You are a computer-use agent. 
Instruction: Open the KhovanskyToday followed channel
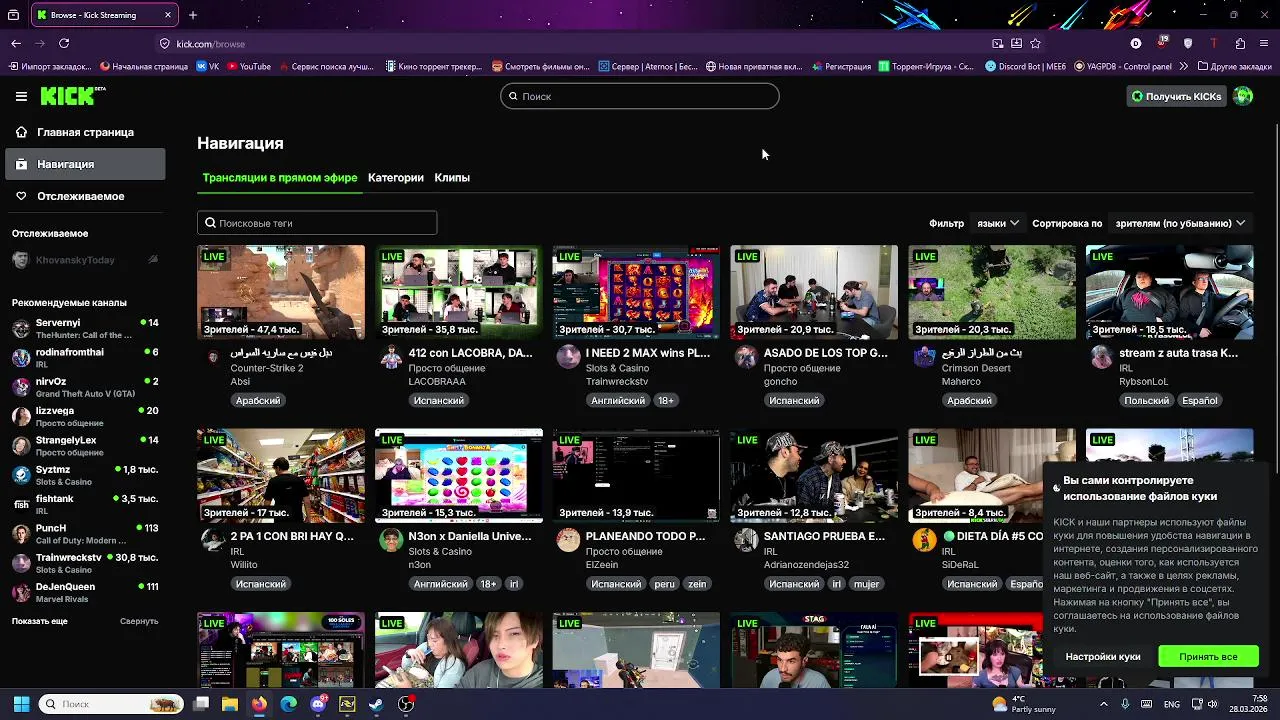click(x=85, y=260)
